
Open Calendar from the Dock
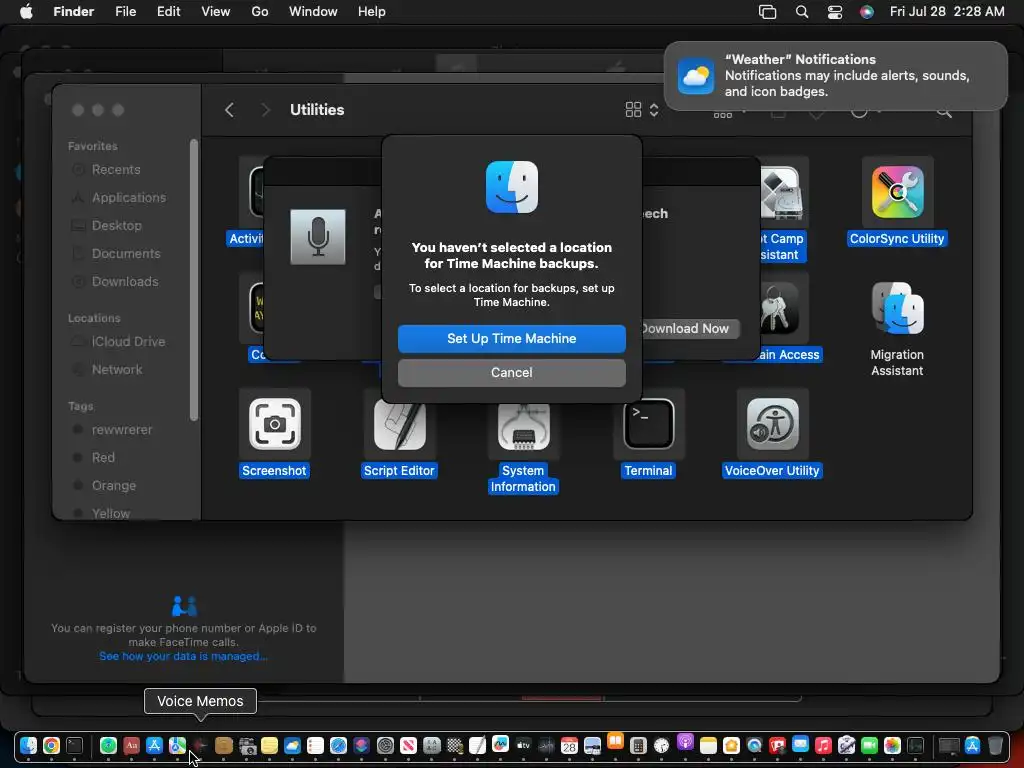coord(569,745)
